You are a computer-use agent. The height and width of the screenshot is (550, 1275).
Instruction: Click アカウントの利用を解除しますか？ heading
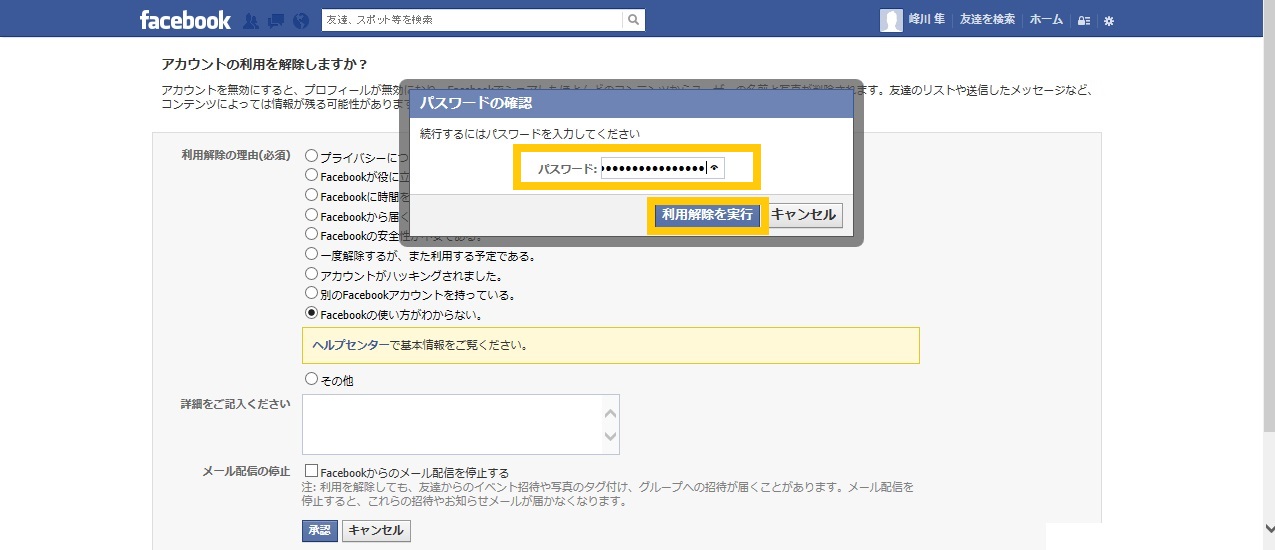pos(265,64)
